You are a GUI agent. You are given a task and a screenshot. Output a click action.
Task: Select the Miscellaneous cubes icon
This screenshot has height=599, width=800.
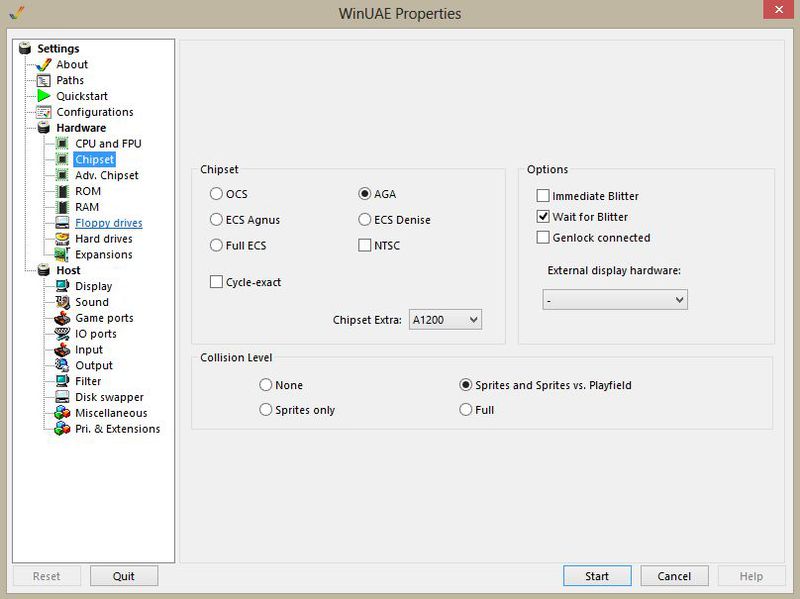62,413
